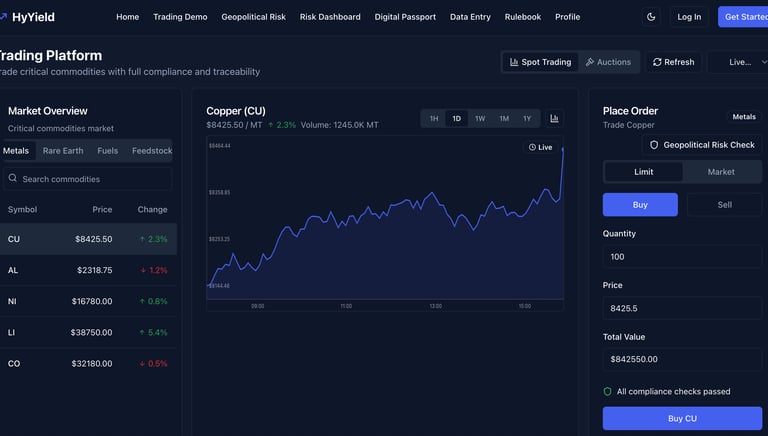Set chart range to 1W
The height and width of the screenshot is (436, 768).
point(480,119)
